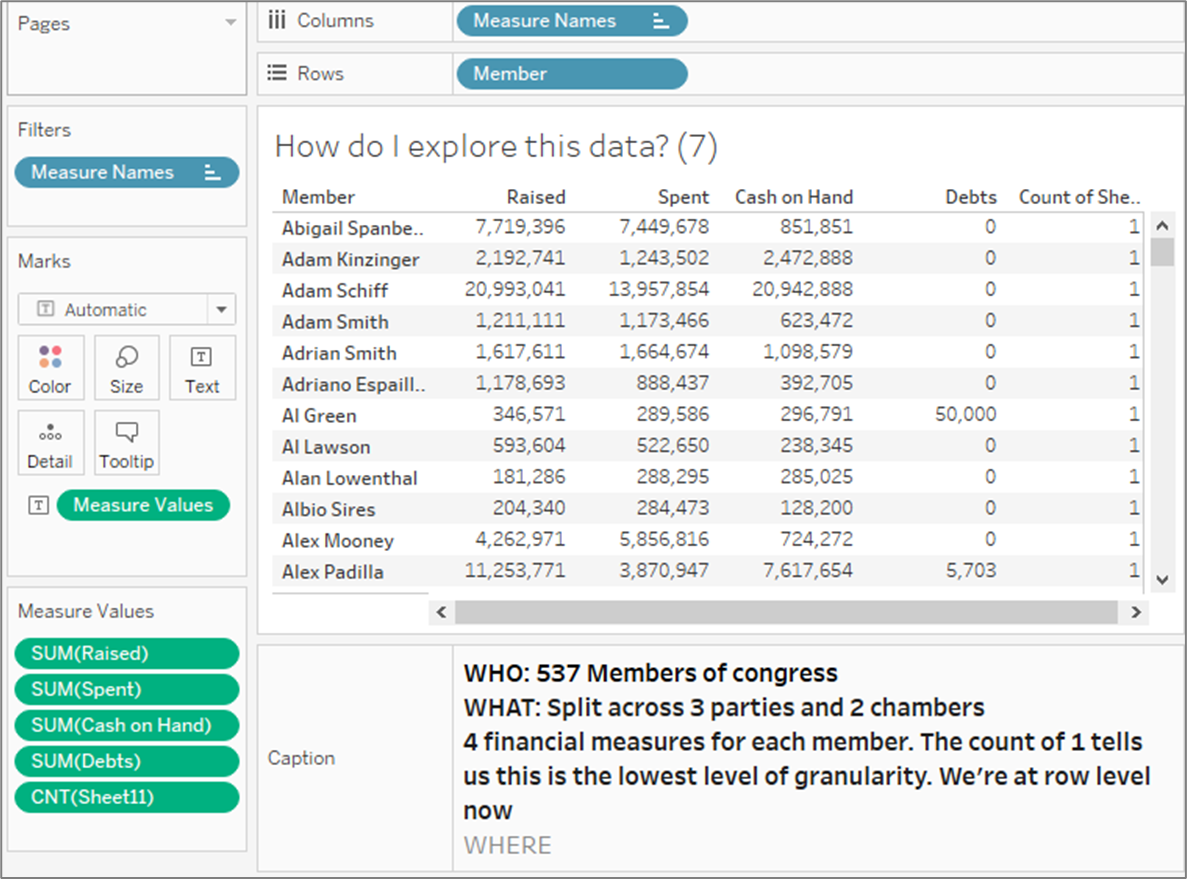Image resolution: width=1187 pixels, height=879 pixels.
Task: Click the Cash on Hand column header
Action: coord(793,197)
